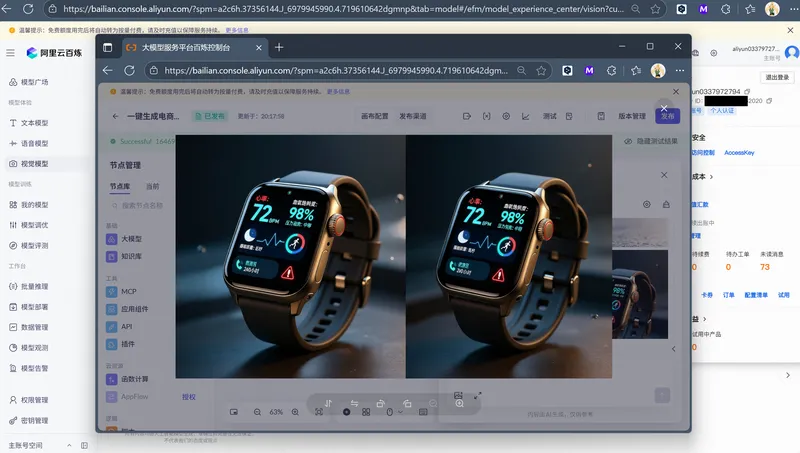Click the chart statistics icon in workflow toolbar

coord(526,116)
